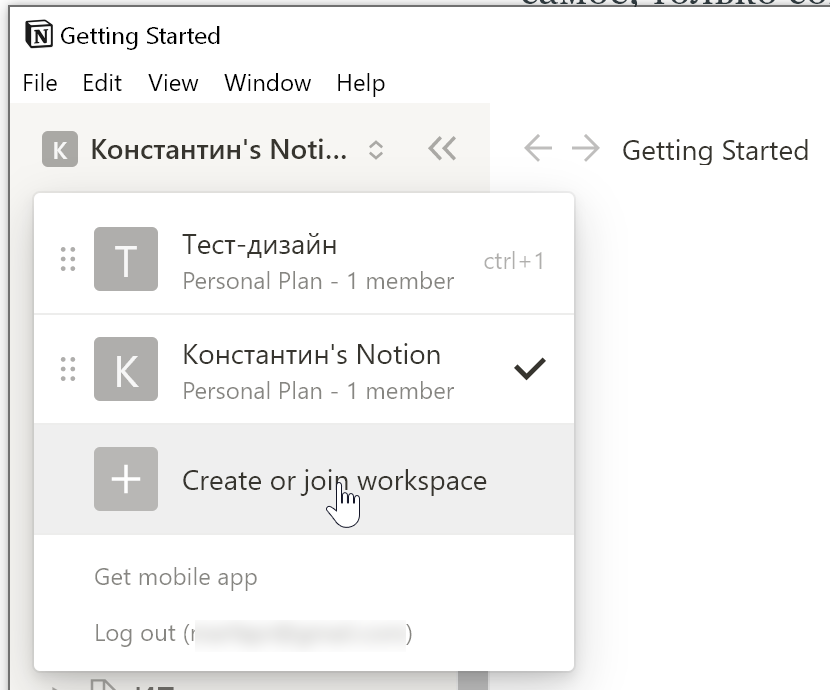Click the Notion app logo in title bar
The width and height of the screenshot is (830, 690).
(x=39, y=35)
